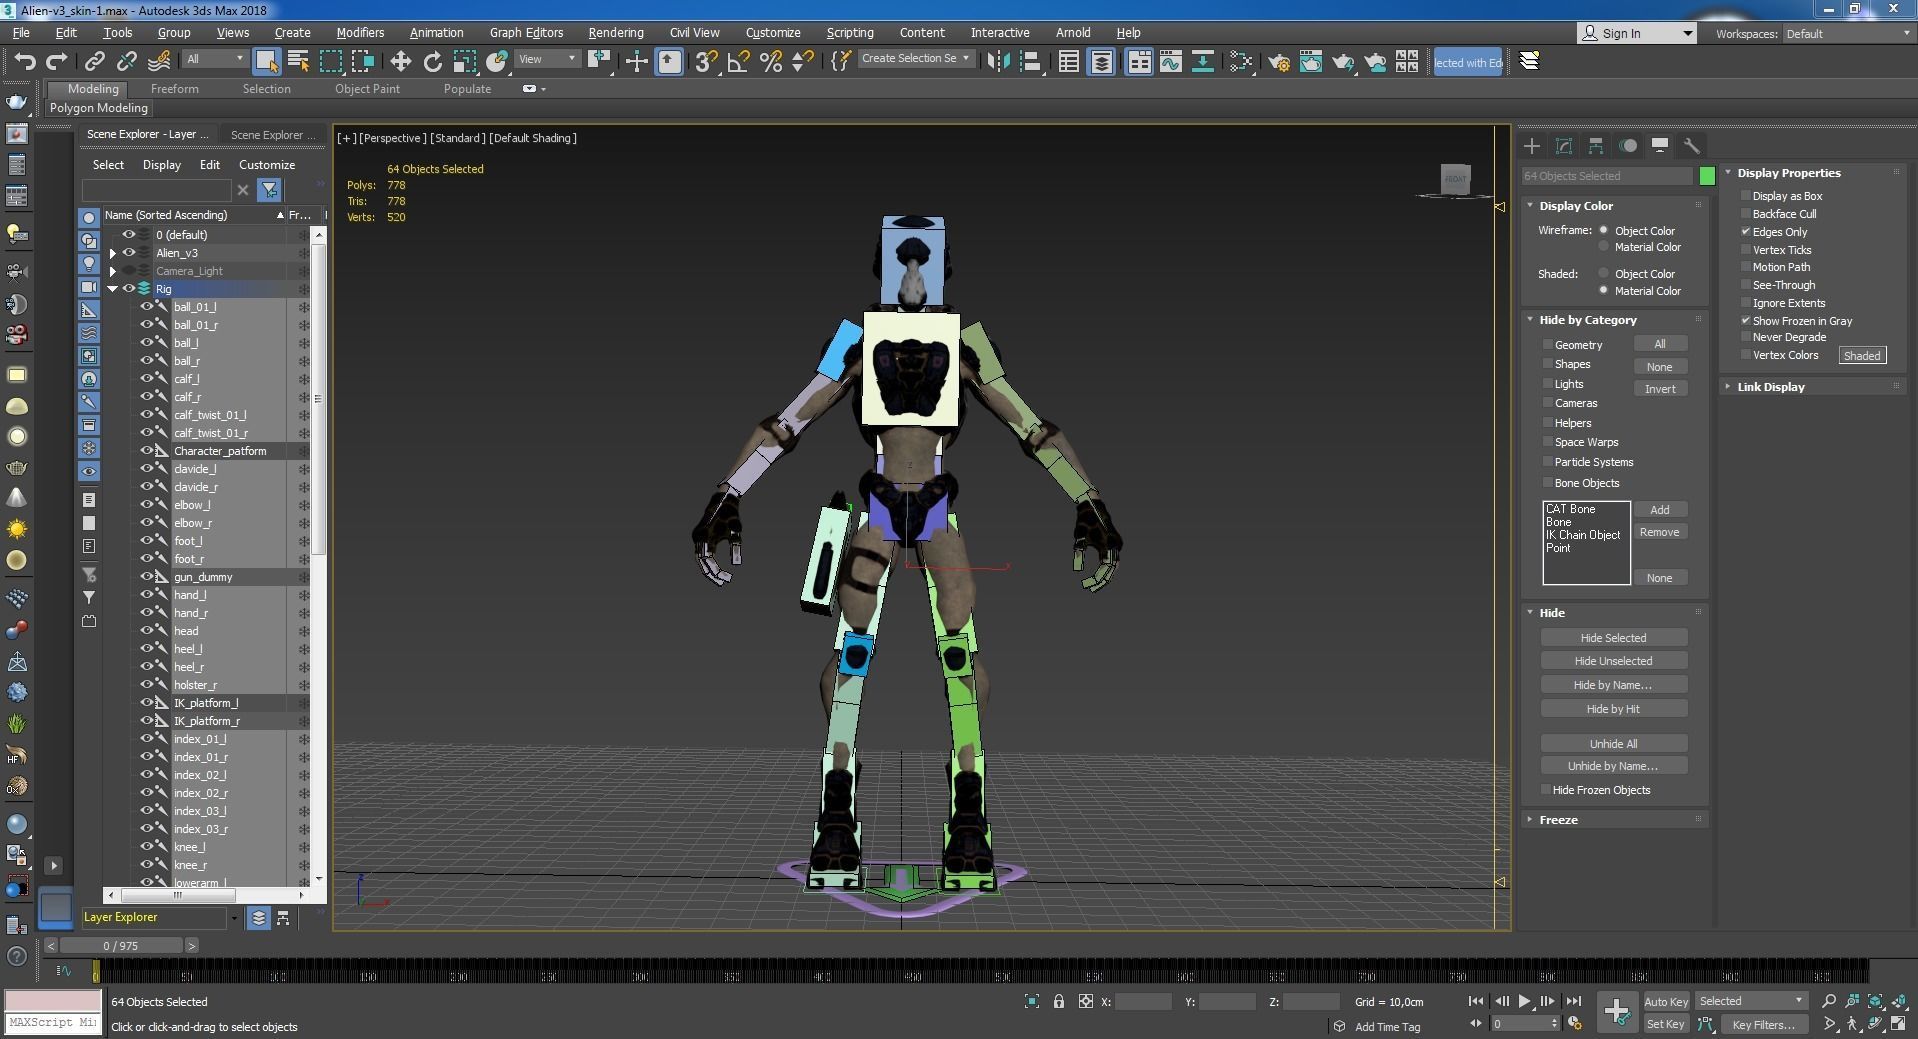Toggle Layer Explorer layers icon
Image resolution: width=1918 pixels, height=1039 pixels.
[x=259, y=917]
